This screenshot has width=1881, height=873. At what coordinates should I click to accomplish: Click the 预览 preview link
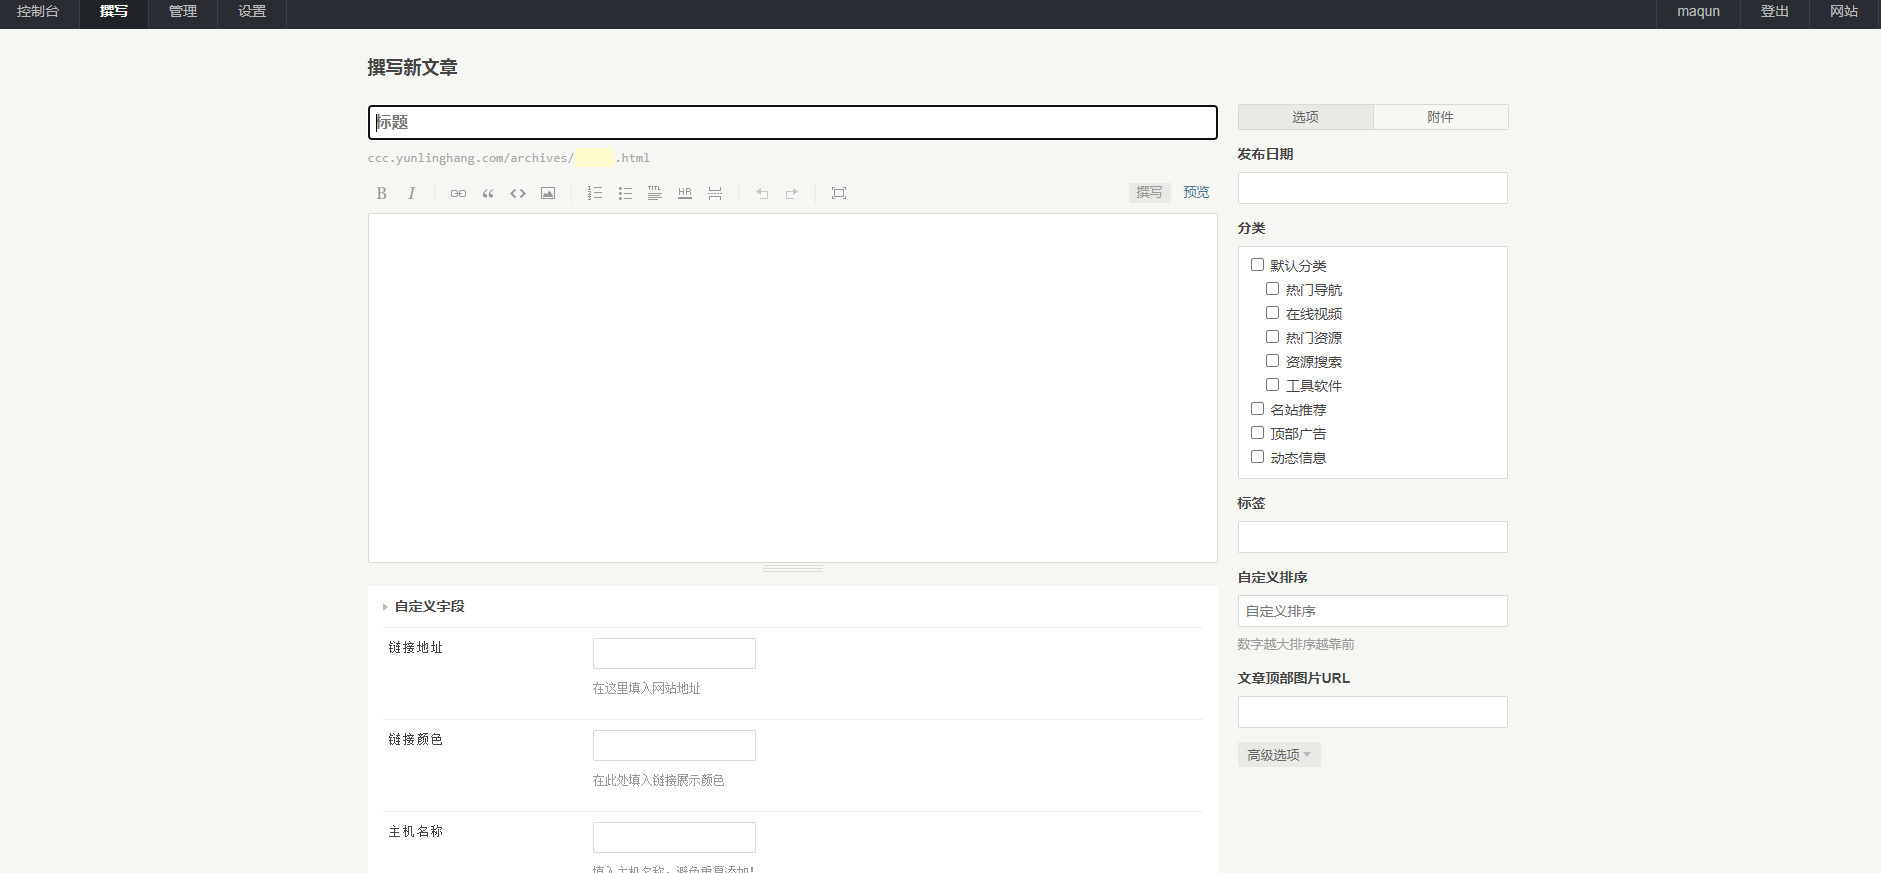coord(1196,192)
